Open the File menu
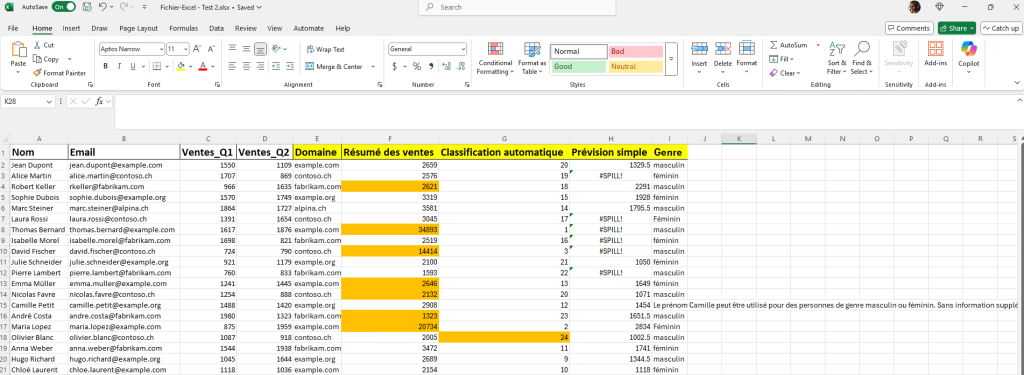Viewport: 1024px width, 375px height. point(13,29)
